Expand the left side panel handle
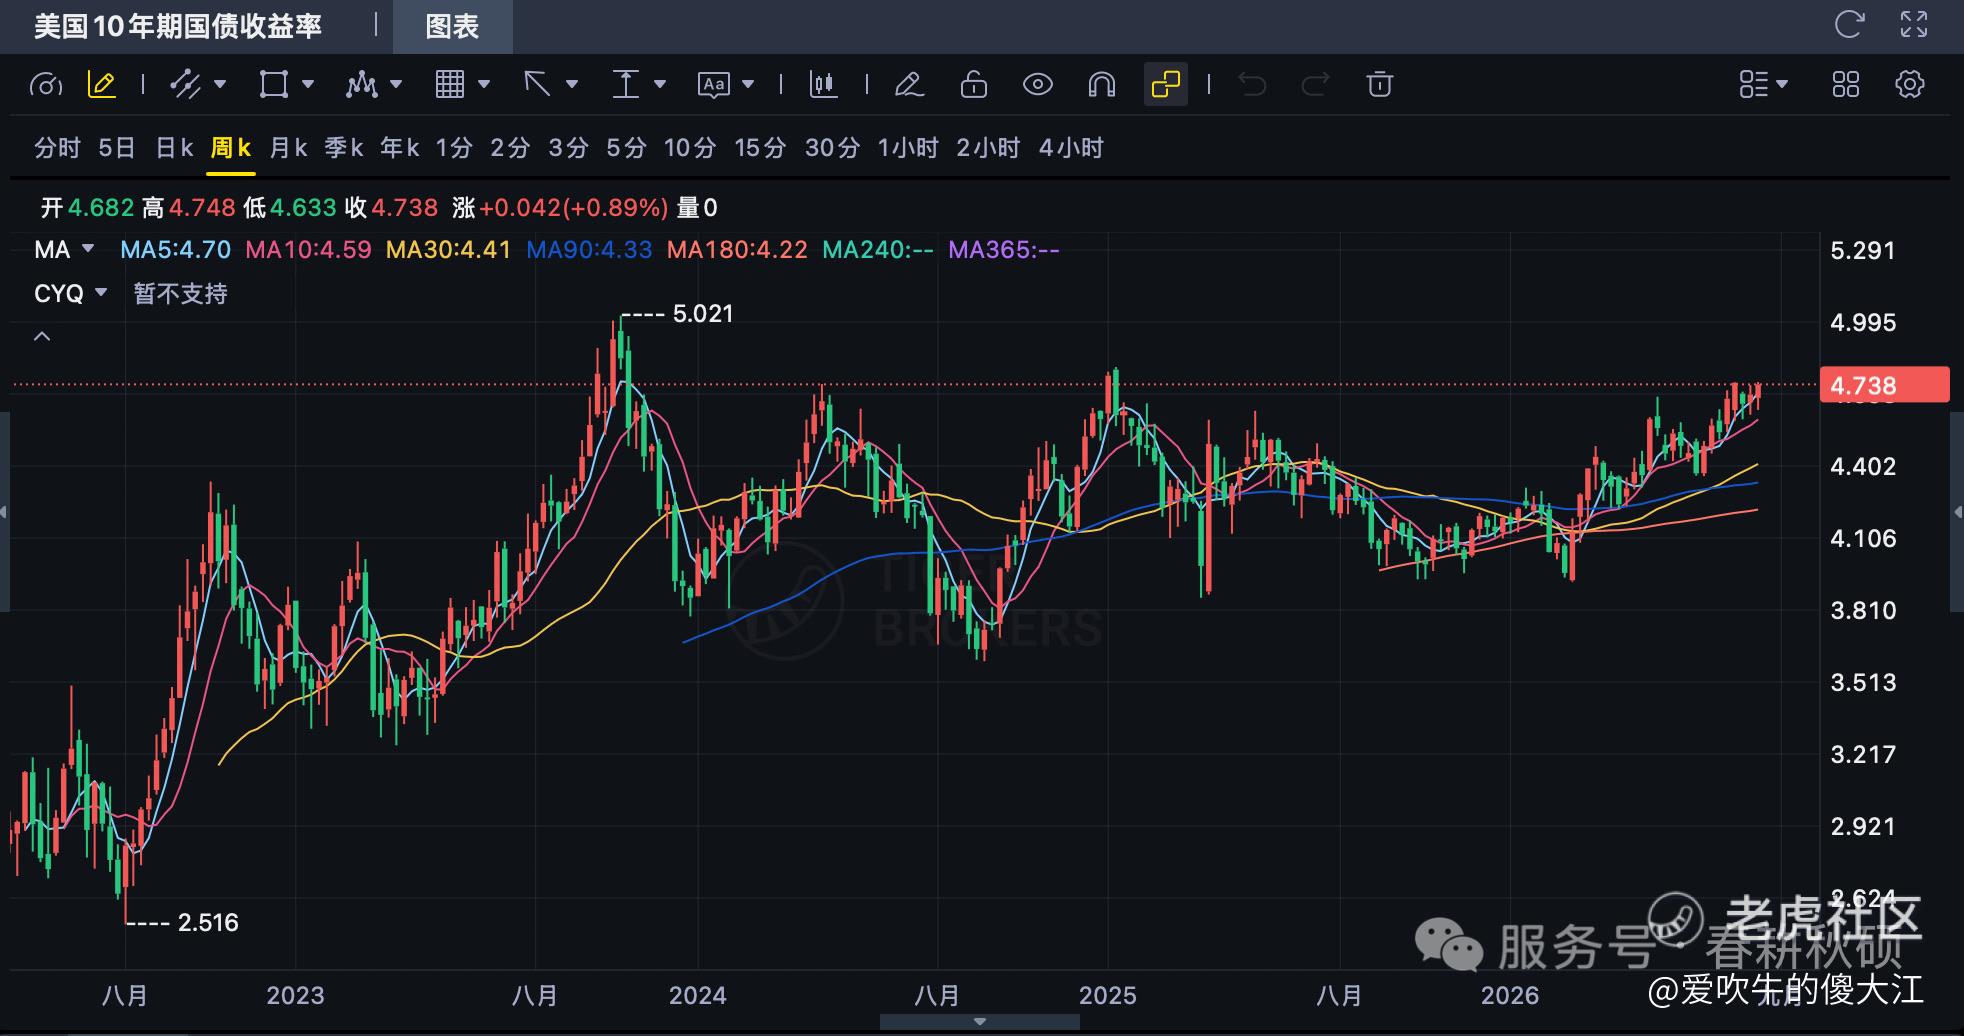Viewport: 1964px width, 1036px height. (4, 512)
